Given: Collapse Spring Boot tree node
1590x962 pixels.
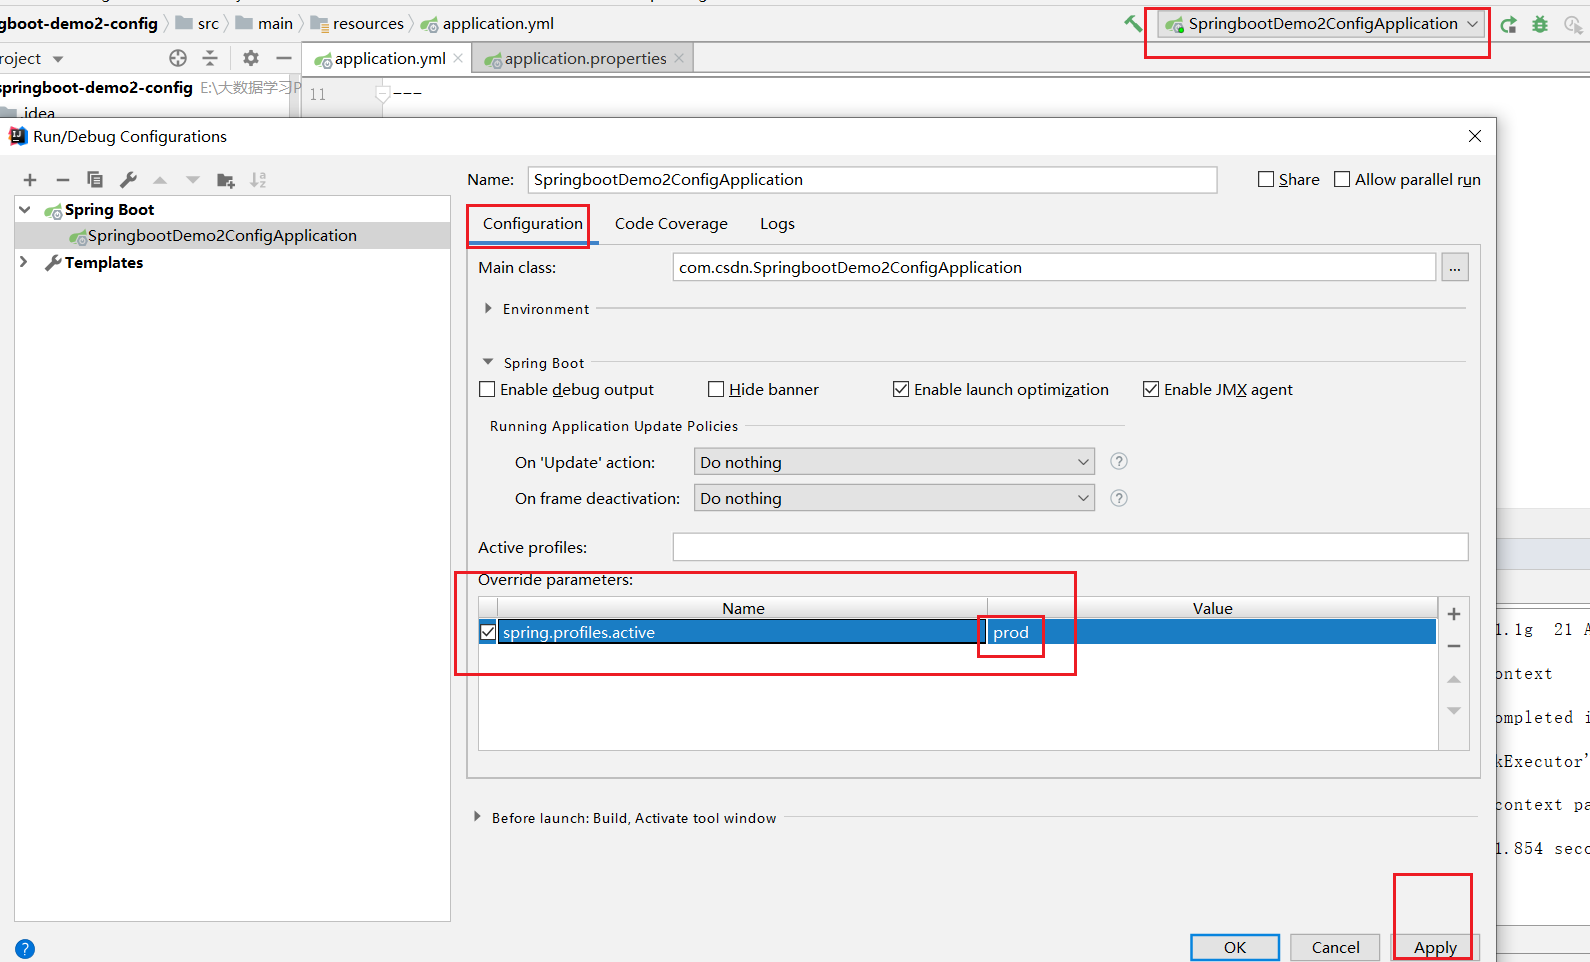Looking at the screenshot, I should 25,209.
